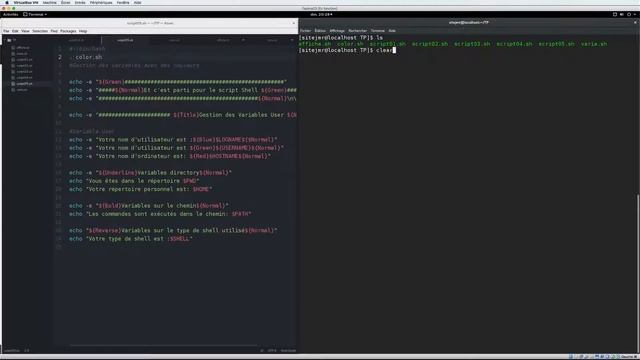Click the GNOME Activités button
The image size is (640, 360).
pyautogui.click(x=11, y=14)
